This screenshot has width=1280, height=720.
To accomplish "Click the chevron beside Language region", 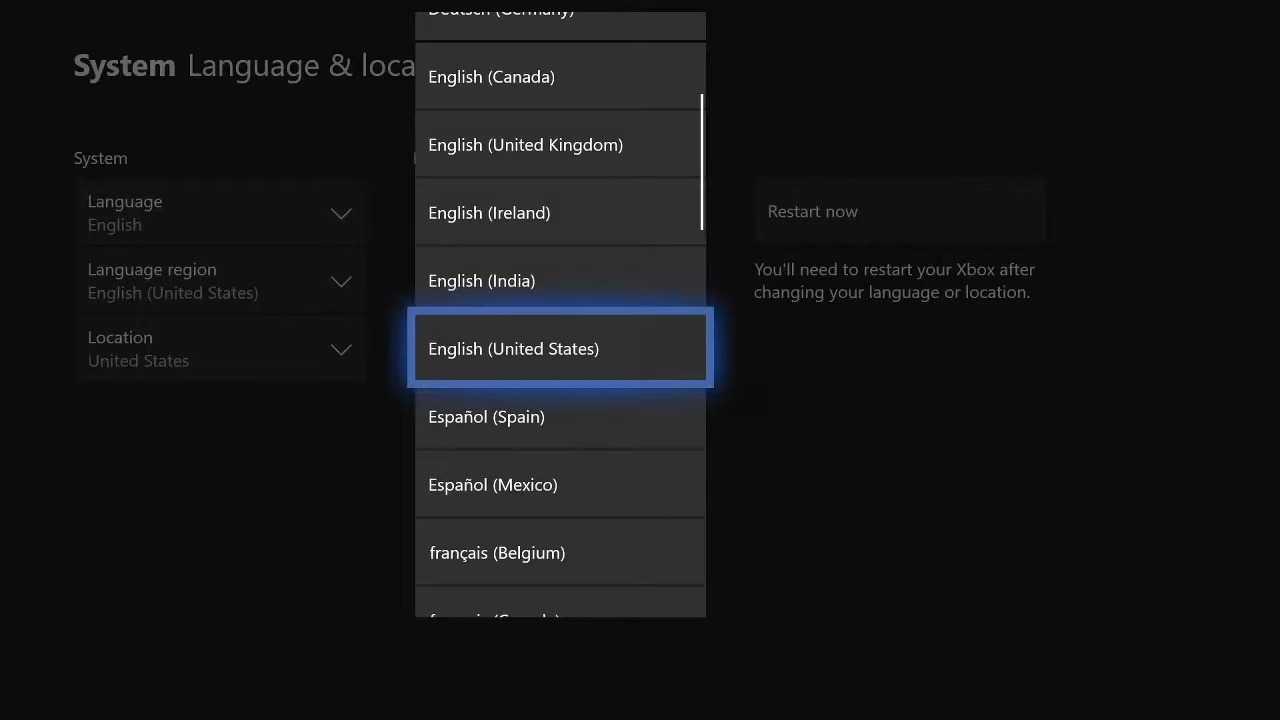I will coord(341,282).
